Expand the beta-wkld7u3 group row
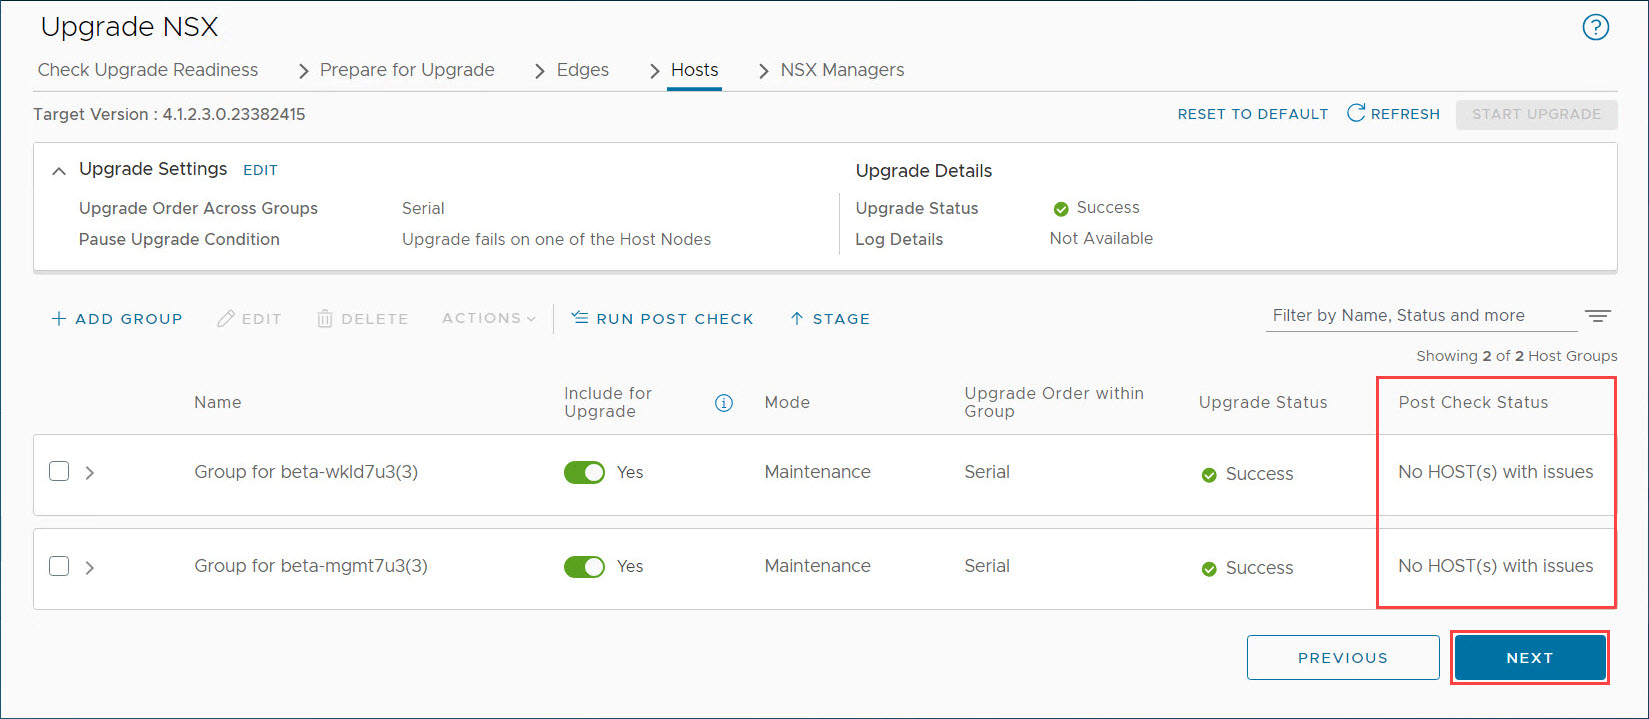Screen dimensions: 1649x719 90,472
